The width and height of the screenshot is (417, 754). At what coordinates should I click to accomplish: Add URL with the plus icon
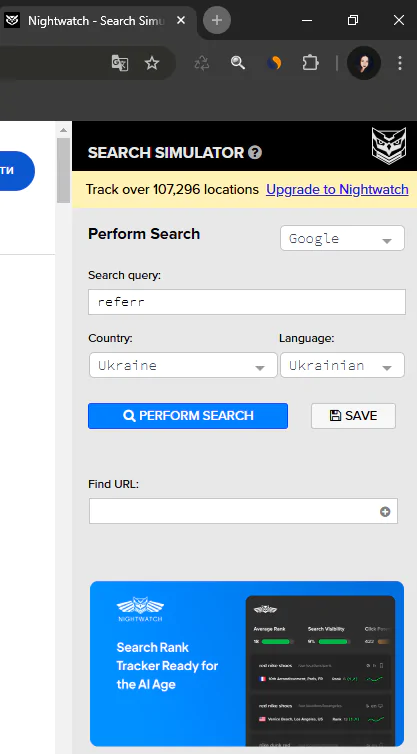385,512
